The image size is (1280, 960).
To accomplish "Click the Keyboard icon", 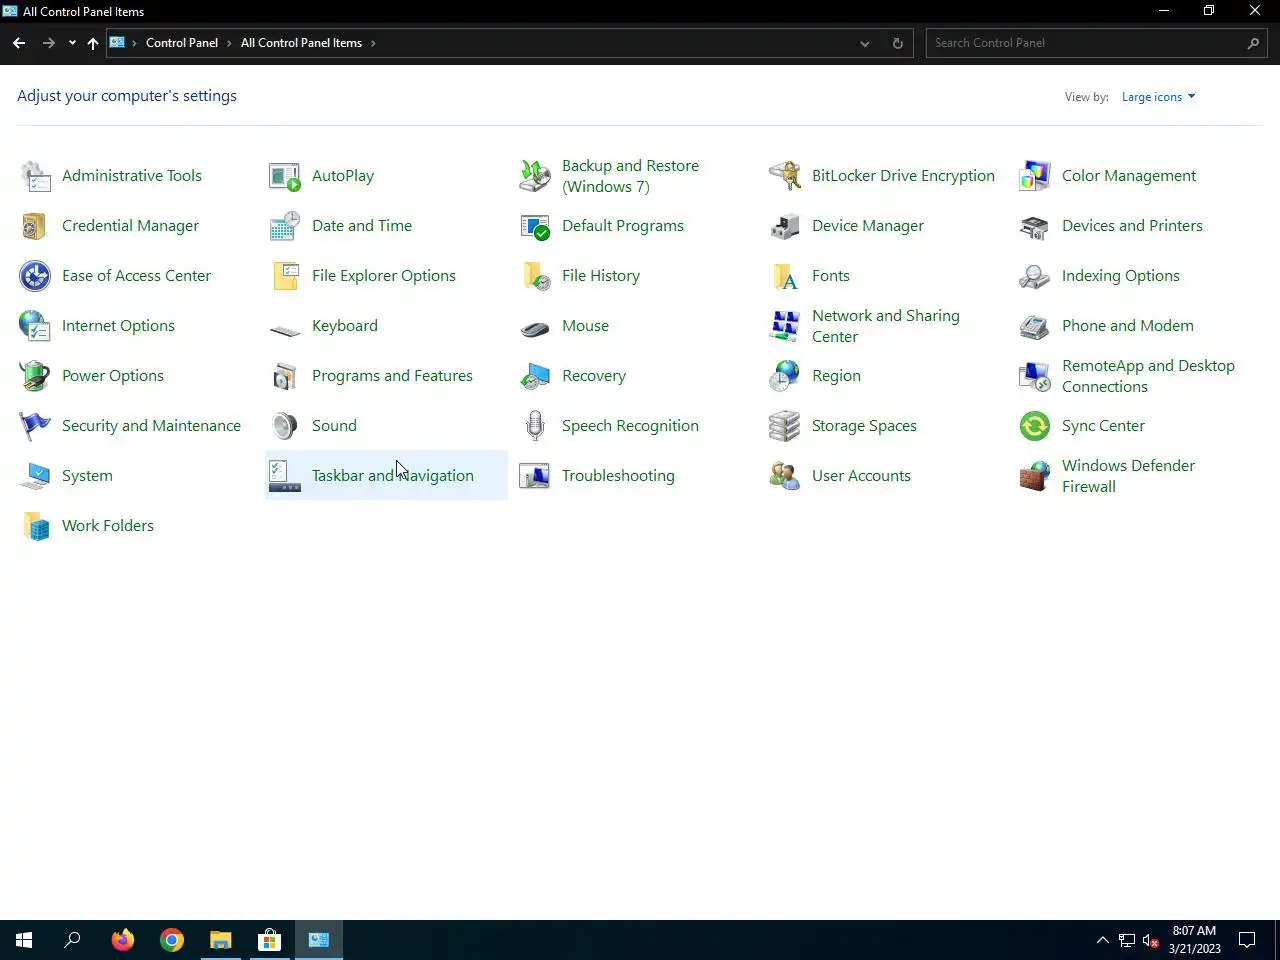I will click(285, 330).
